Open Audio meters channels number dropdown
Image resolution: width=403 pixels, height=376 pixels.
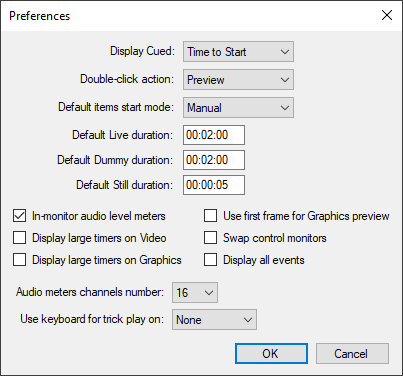tap(195, 293)
